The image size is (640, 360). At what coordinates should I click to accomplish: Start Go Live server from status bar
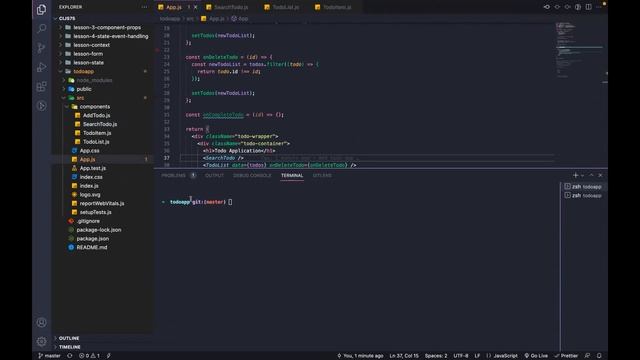pyautogui.click(x=536, y=356)
